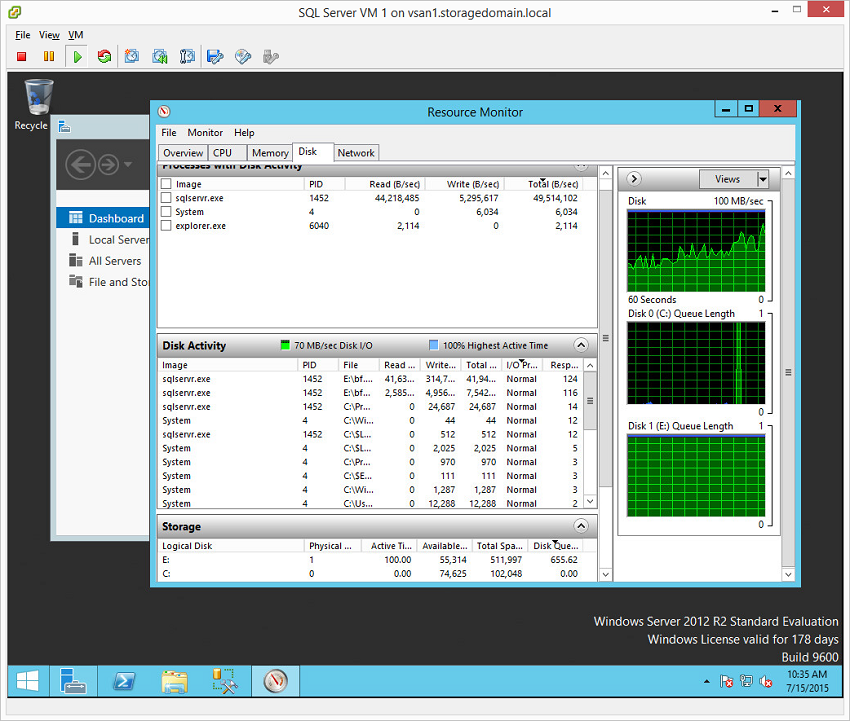Click the USB device connect icon
The width and height of the screenshot is (850, 721).
[271, 56]
